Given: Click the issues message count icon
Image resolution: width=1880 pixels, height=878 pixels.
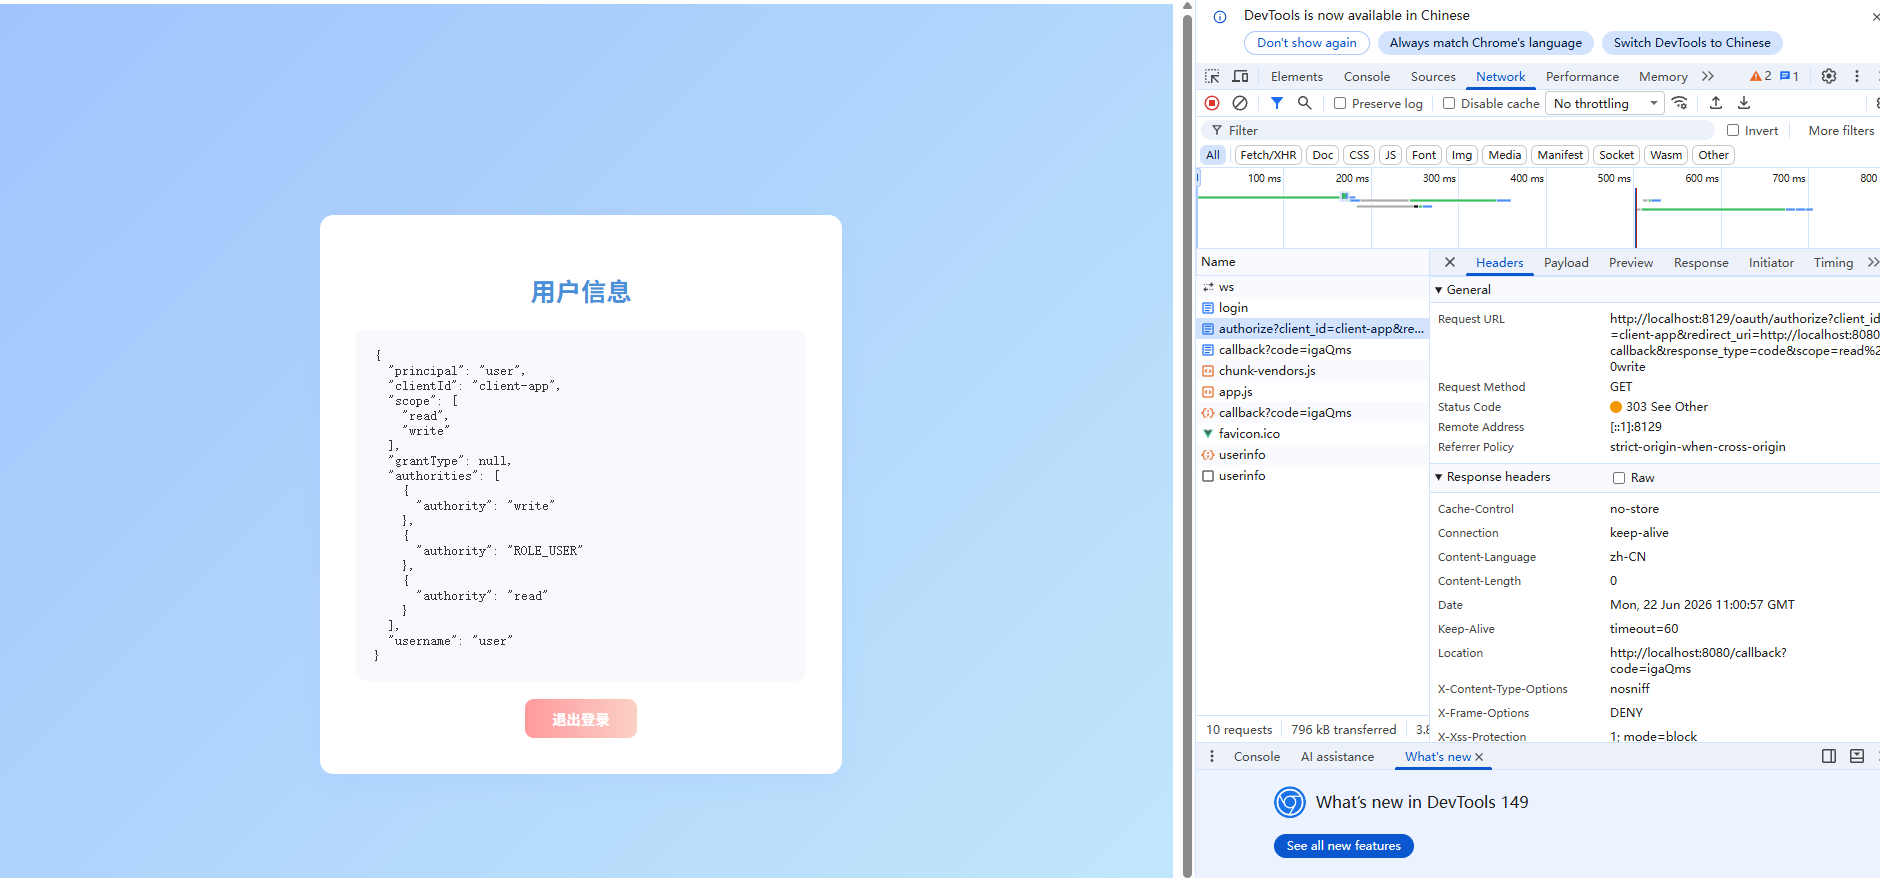Looking at the screenshot, I should click(x=1785, y=76).
